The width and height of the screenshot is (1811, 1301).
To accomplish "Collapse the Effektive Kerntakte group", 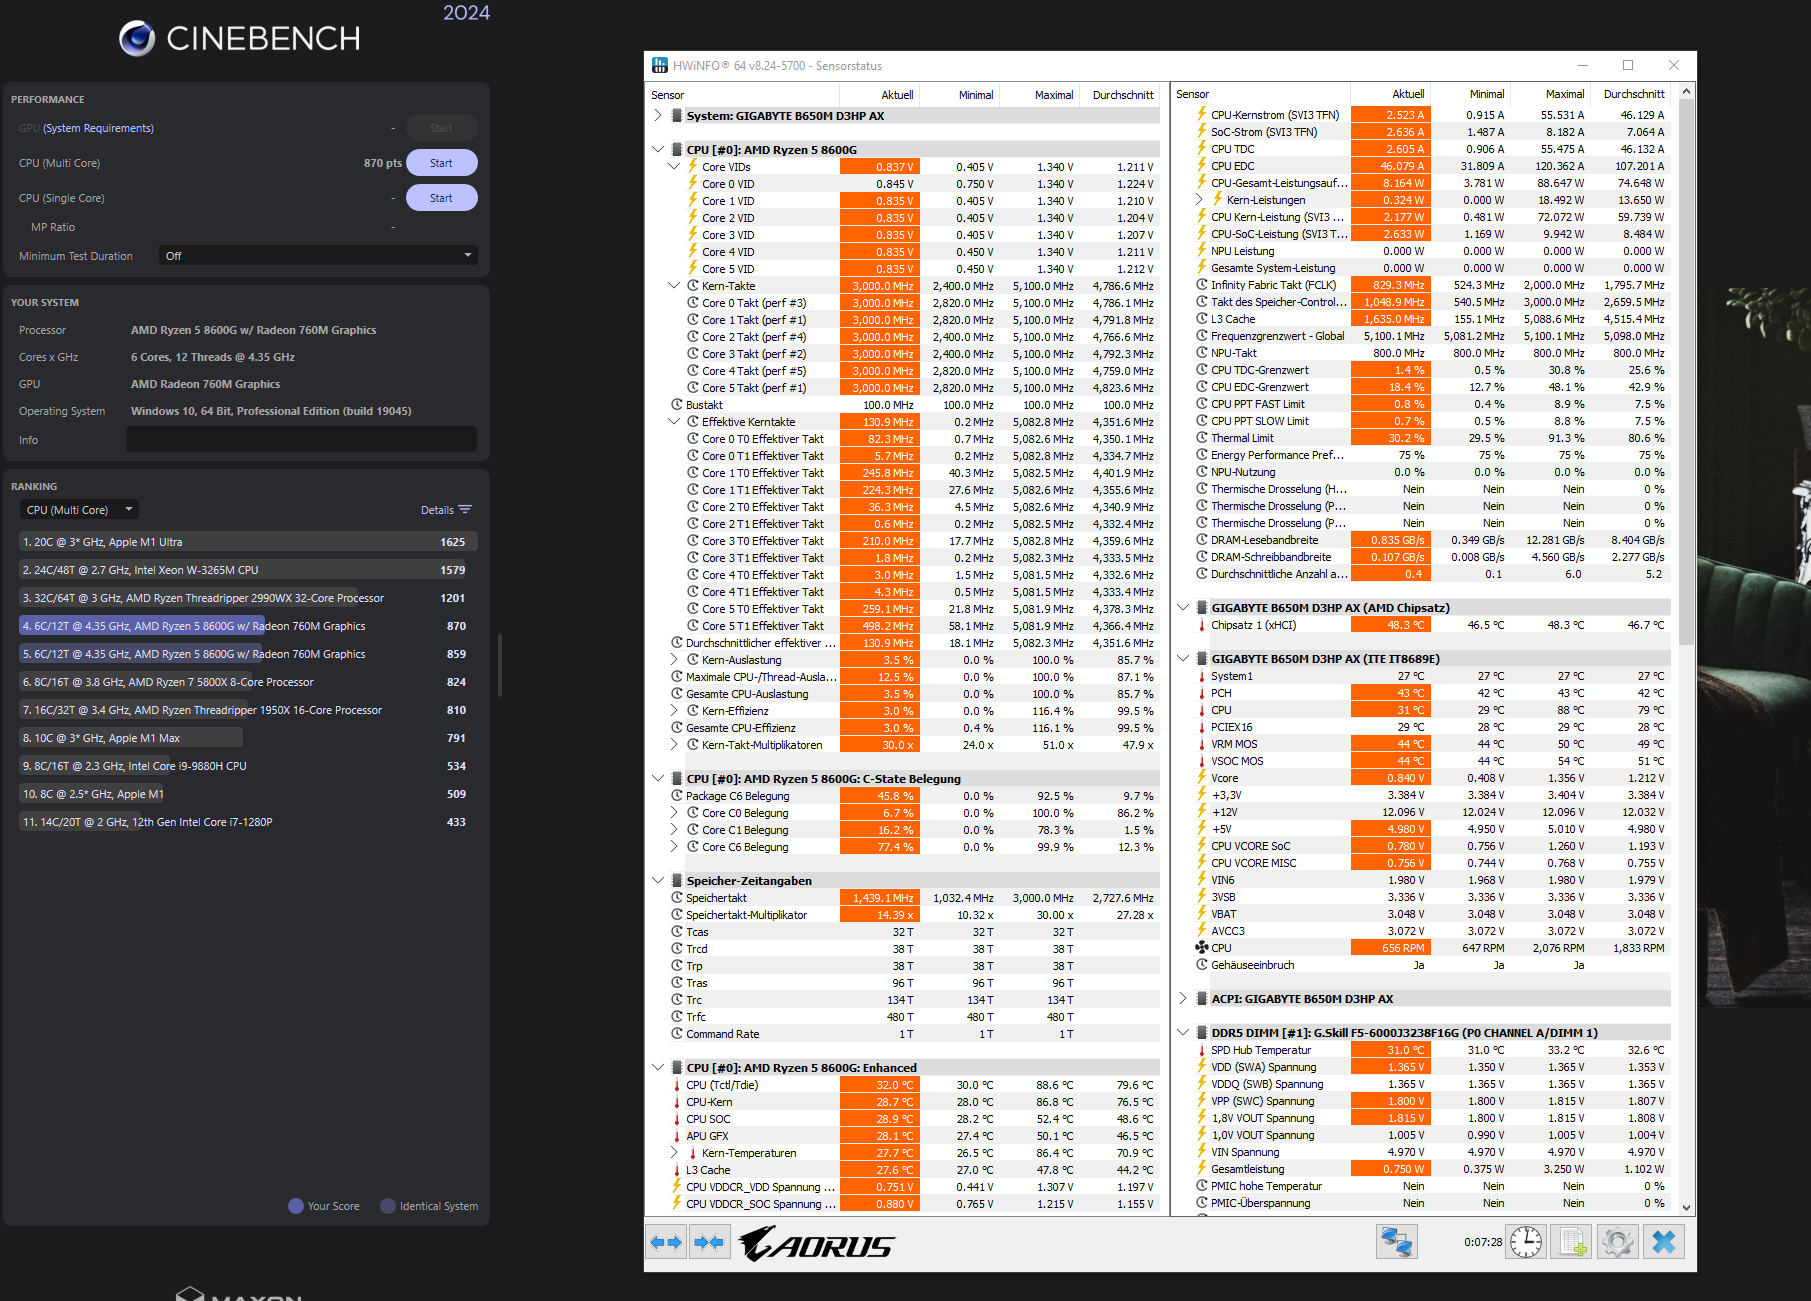I will click(674, 422).
